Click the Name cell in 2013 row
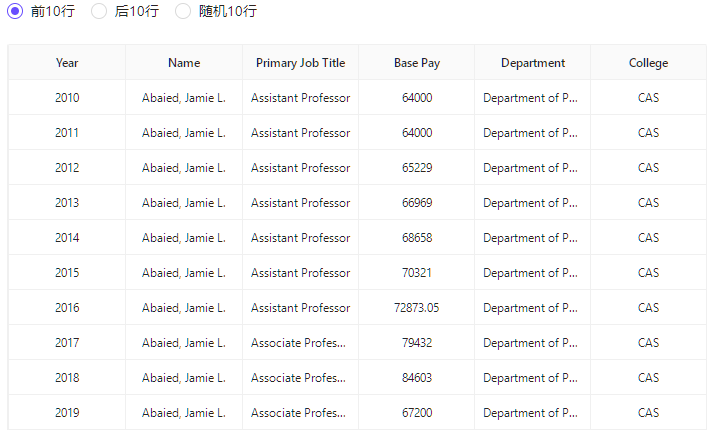713x435 pixels. point(184,203)
